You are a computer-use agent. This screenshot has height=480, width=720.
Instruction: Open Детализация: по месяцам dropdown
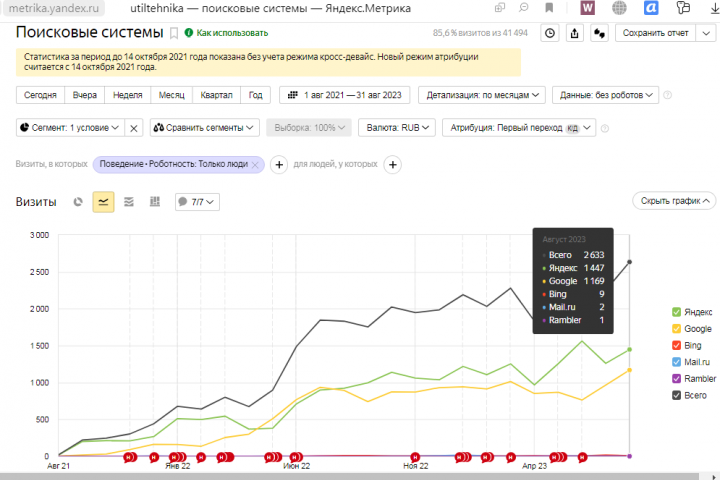(482, 95)
